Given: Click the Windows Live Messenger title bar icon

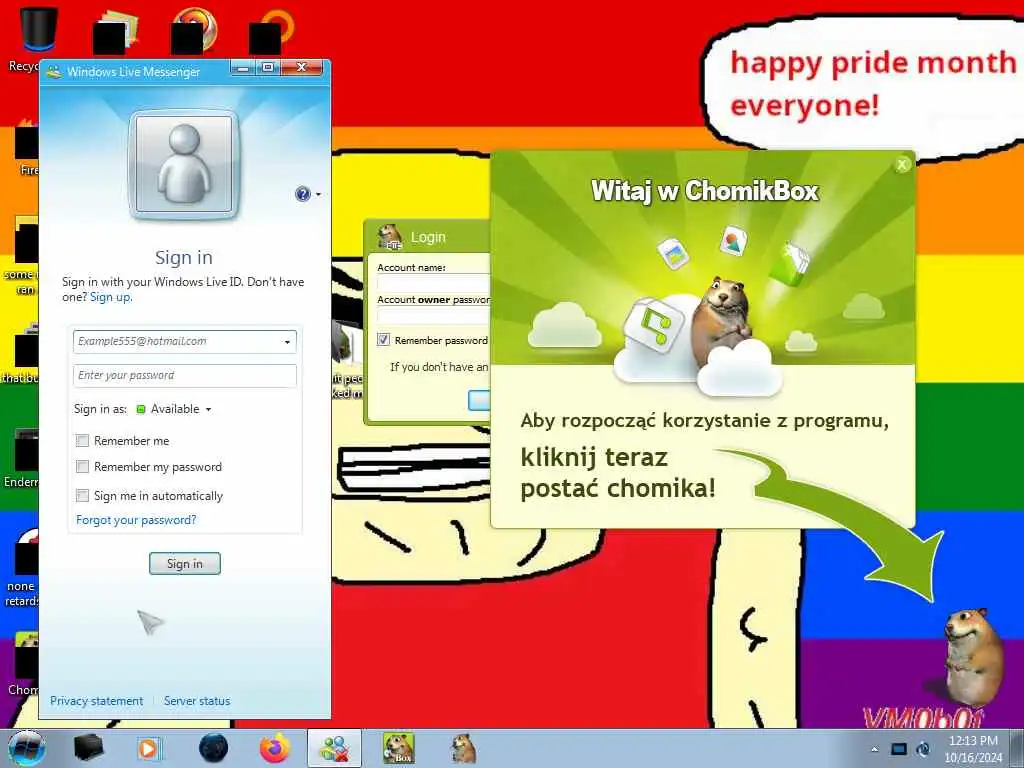Looking at the screenshot, I should pyautogui.click(x=54, y=72).
